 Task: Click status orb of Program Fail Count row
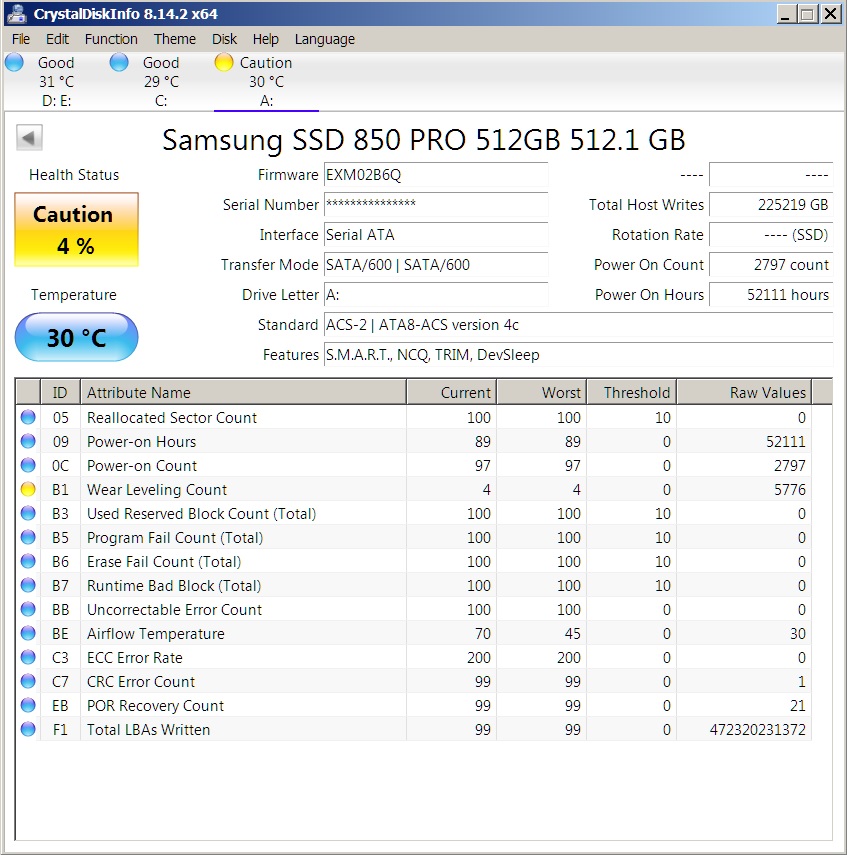pos(28,537)
